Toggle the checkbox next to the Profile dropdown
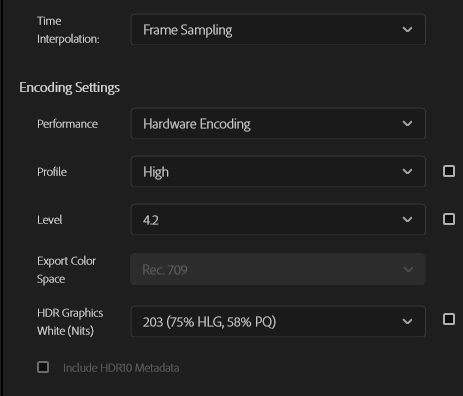 (x=449, y=171)
